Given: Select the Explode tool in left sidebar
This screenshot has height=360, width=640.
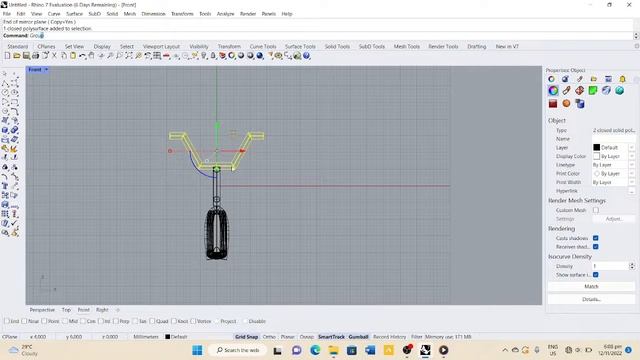Looking at the screenshot, I should (14, 149).
